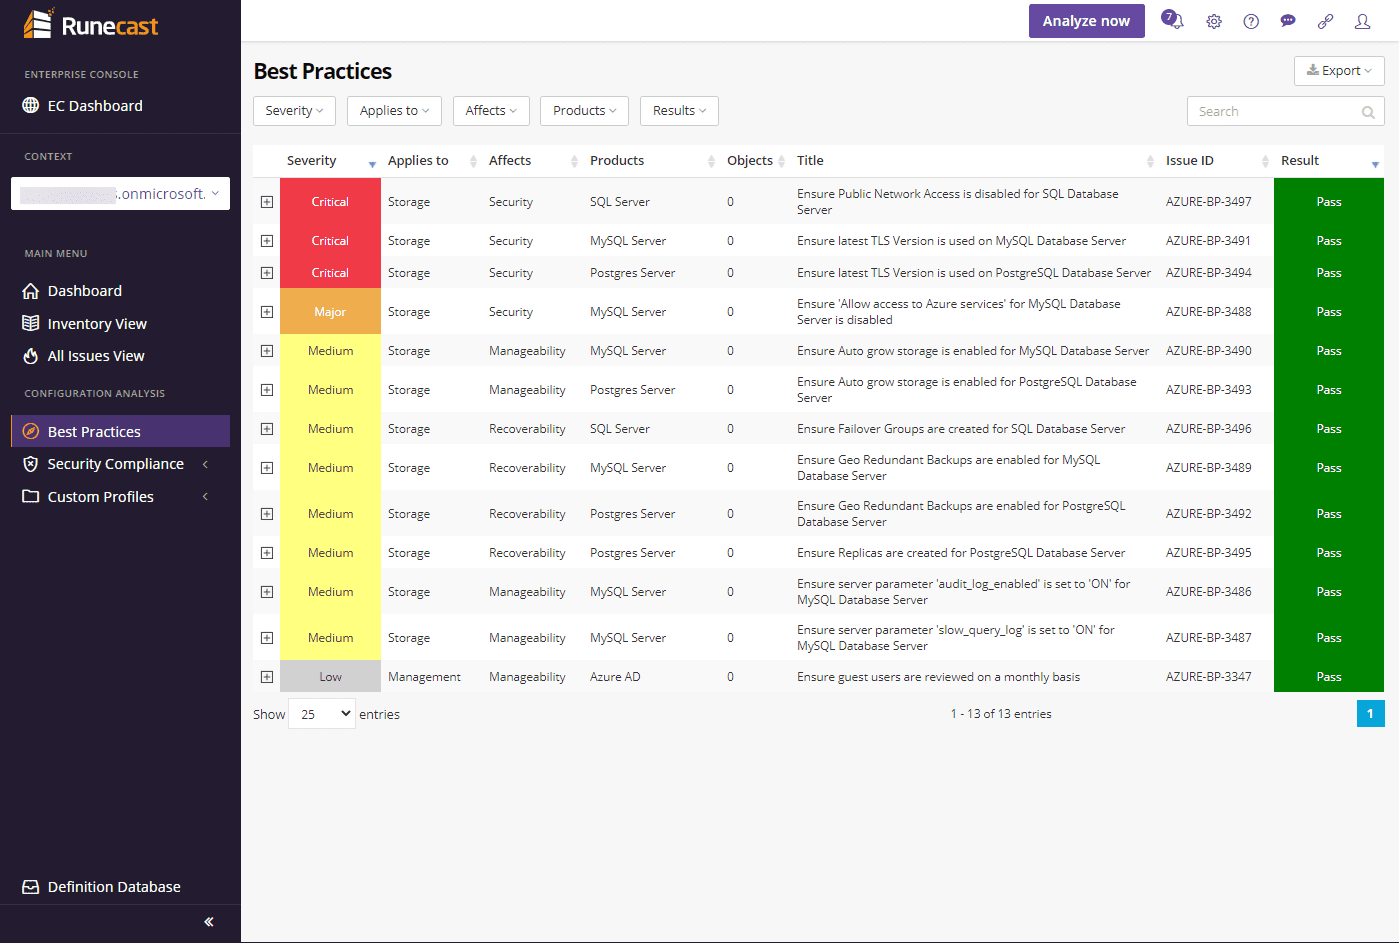Sort table by Result column
The height and width of the screenshot is (943, 1399).
1329,161
